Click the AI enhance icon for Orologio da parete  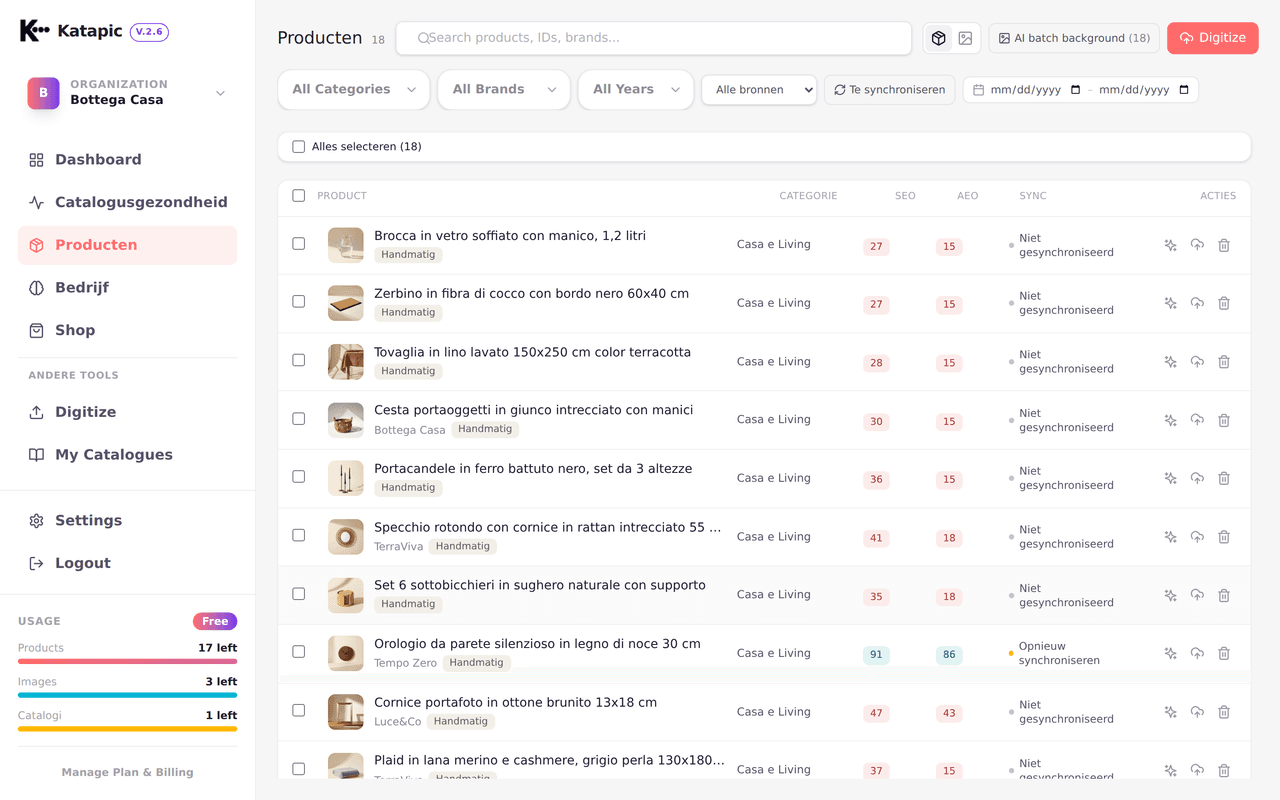[x=1170, y=653]
